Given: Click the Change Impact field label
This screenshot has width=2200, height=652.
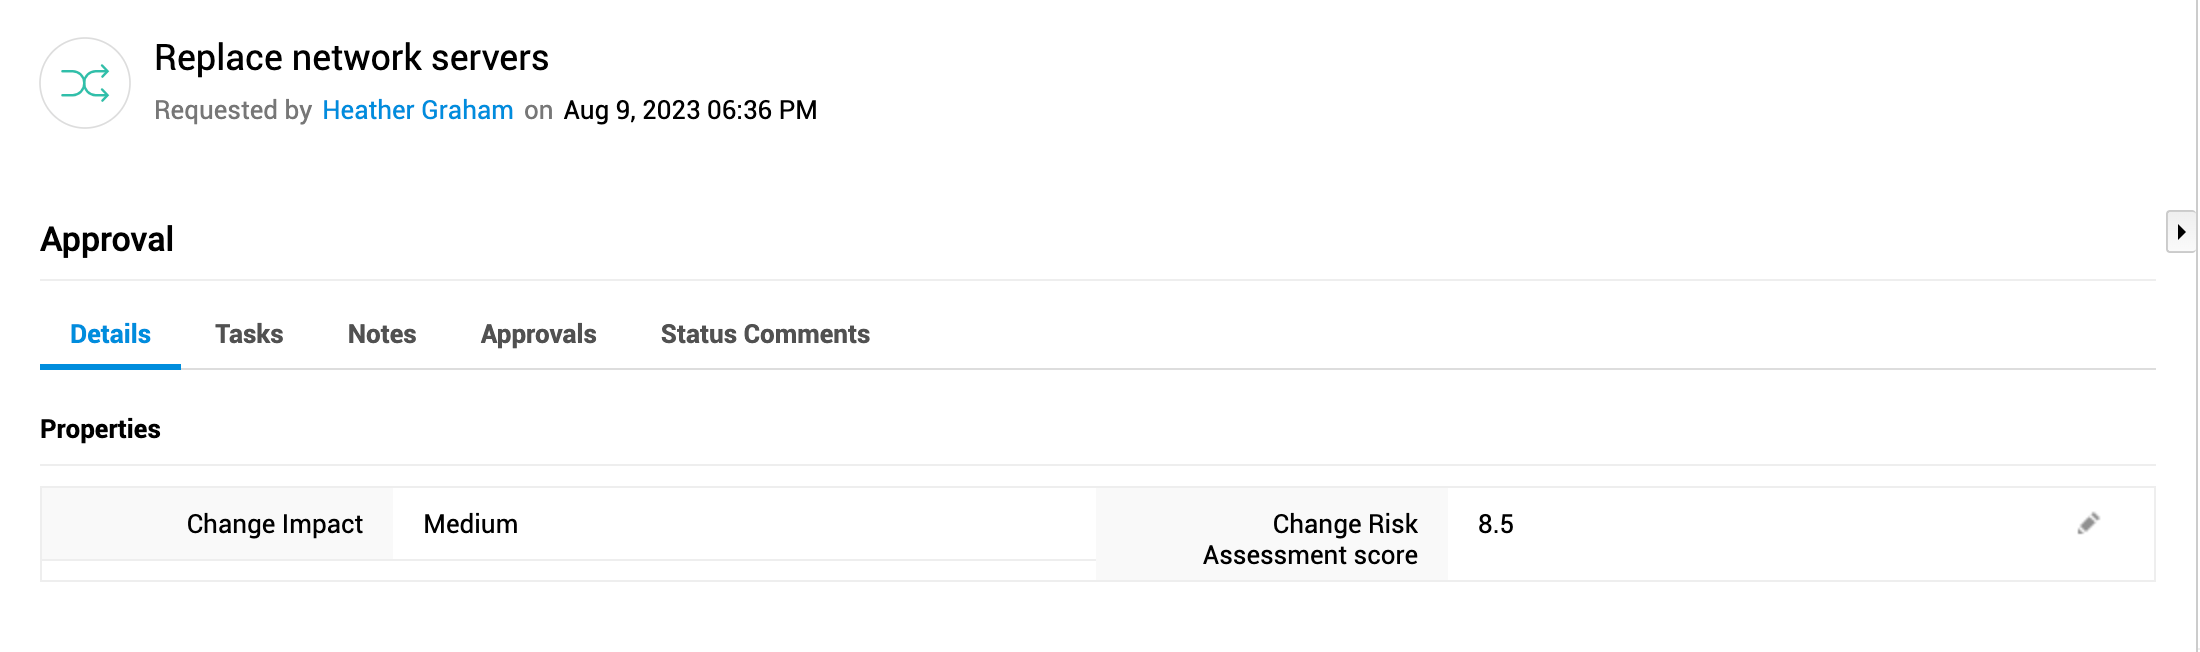Looking at the screenshot, I should [274, 524].
